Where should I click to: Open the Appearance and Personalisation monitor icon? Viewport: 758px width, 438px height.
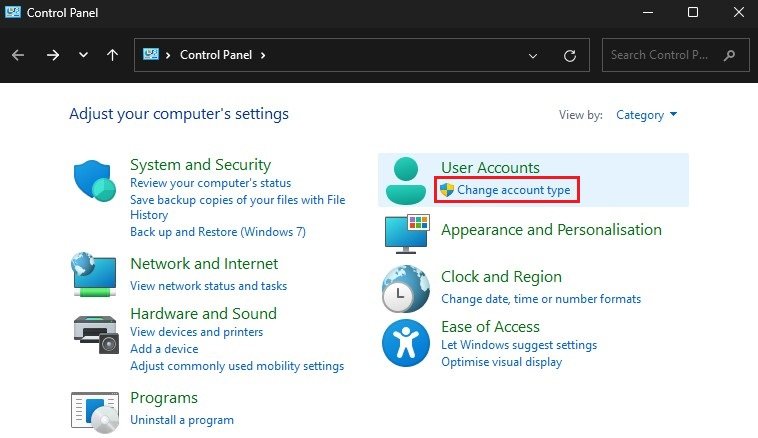(x=406, y=234)
